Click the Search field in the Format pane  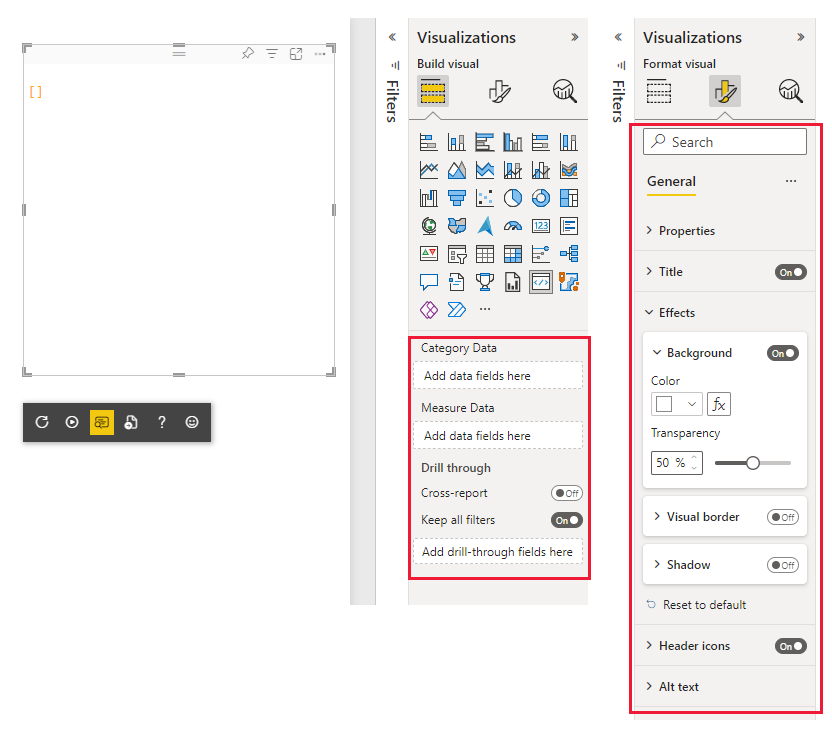tap(724, 141)
